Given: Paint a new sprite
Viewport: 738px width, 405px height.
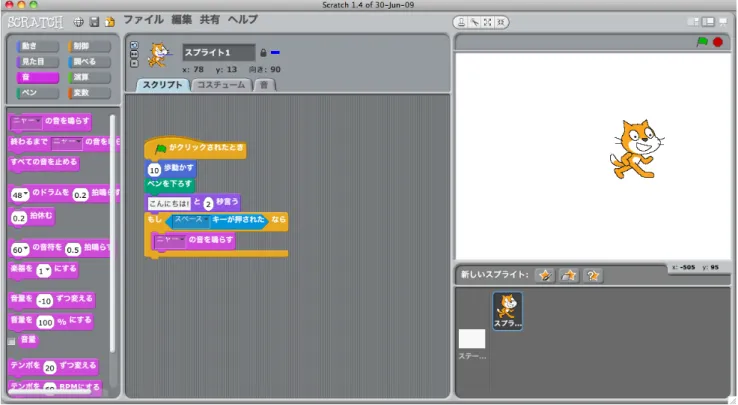Looking at the screenshot, I should point(545,275).
